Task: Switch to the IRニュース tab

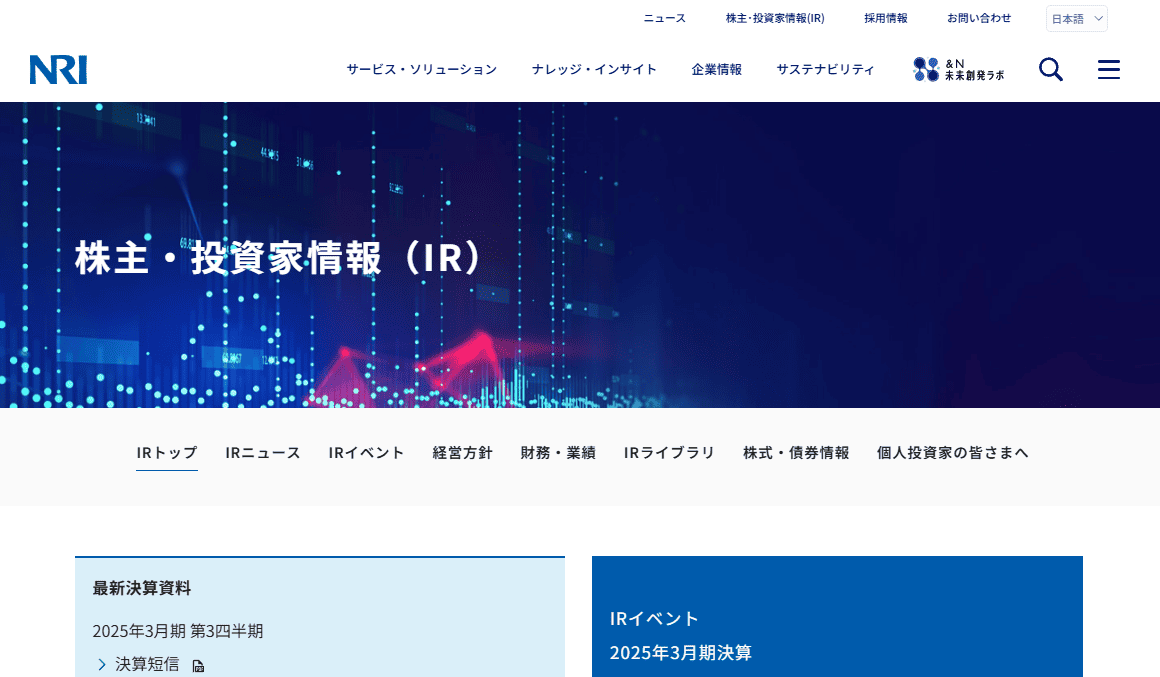Action: pyautogui.click(x=263, y=453)
